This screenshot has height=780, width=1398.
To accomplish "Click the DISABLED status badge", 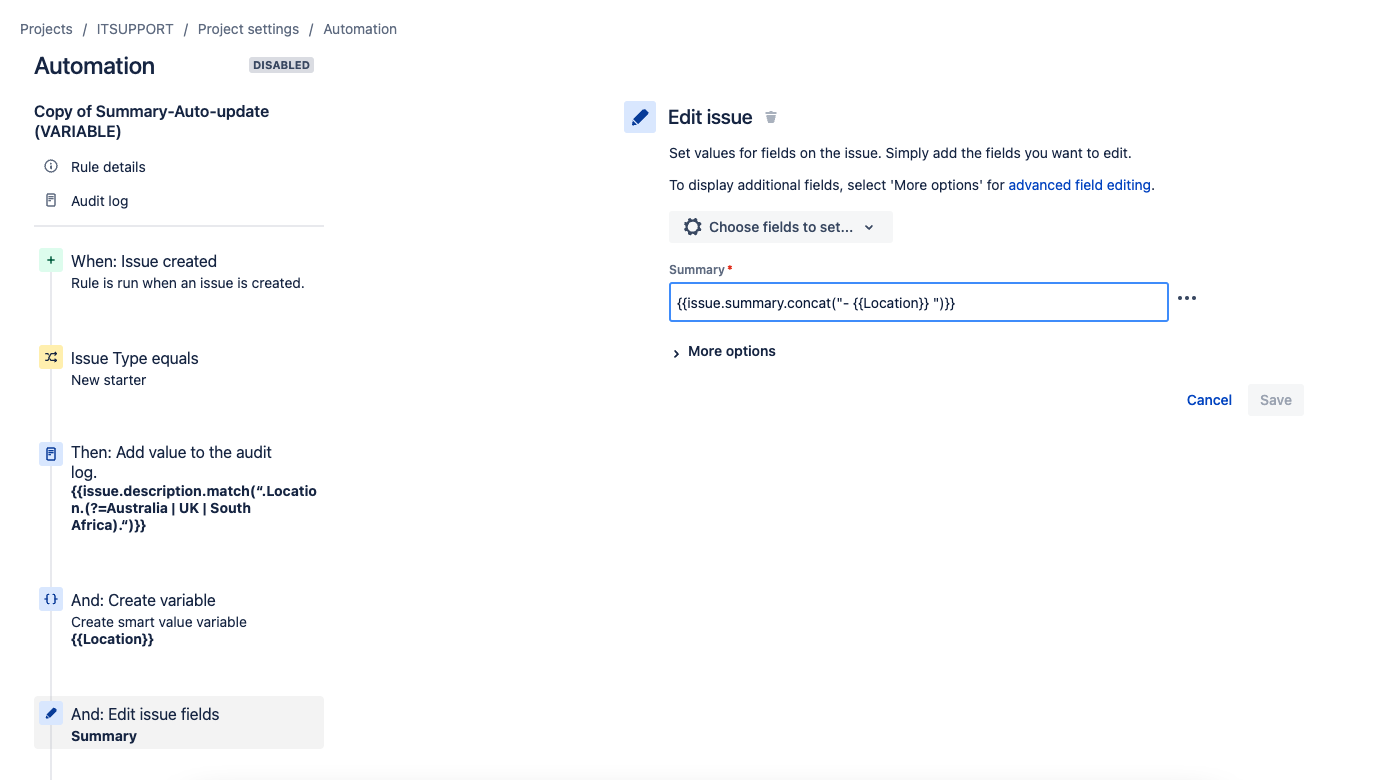I will pos(281,65).
